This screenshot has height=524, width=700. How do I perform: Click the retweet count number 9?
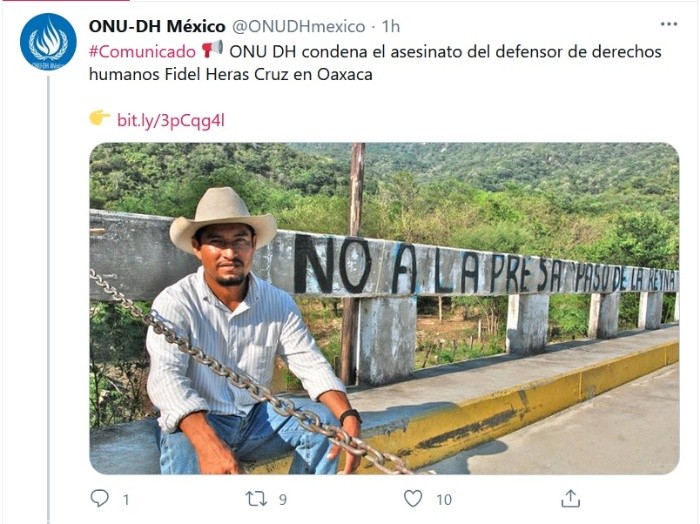click(x=283, y=499)
